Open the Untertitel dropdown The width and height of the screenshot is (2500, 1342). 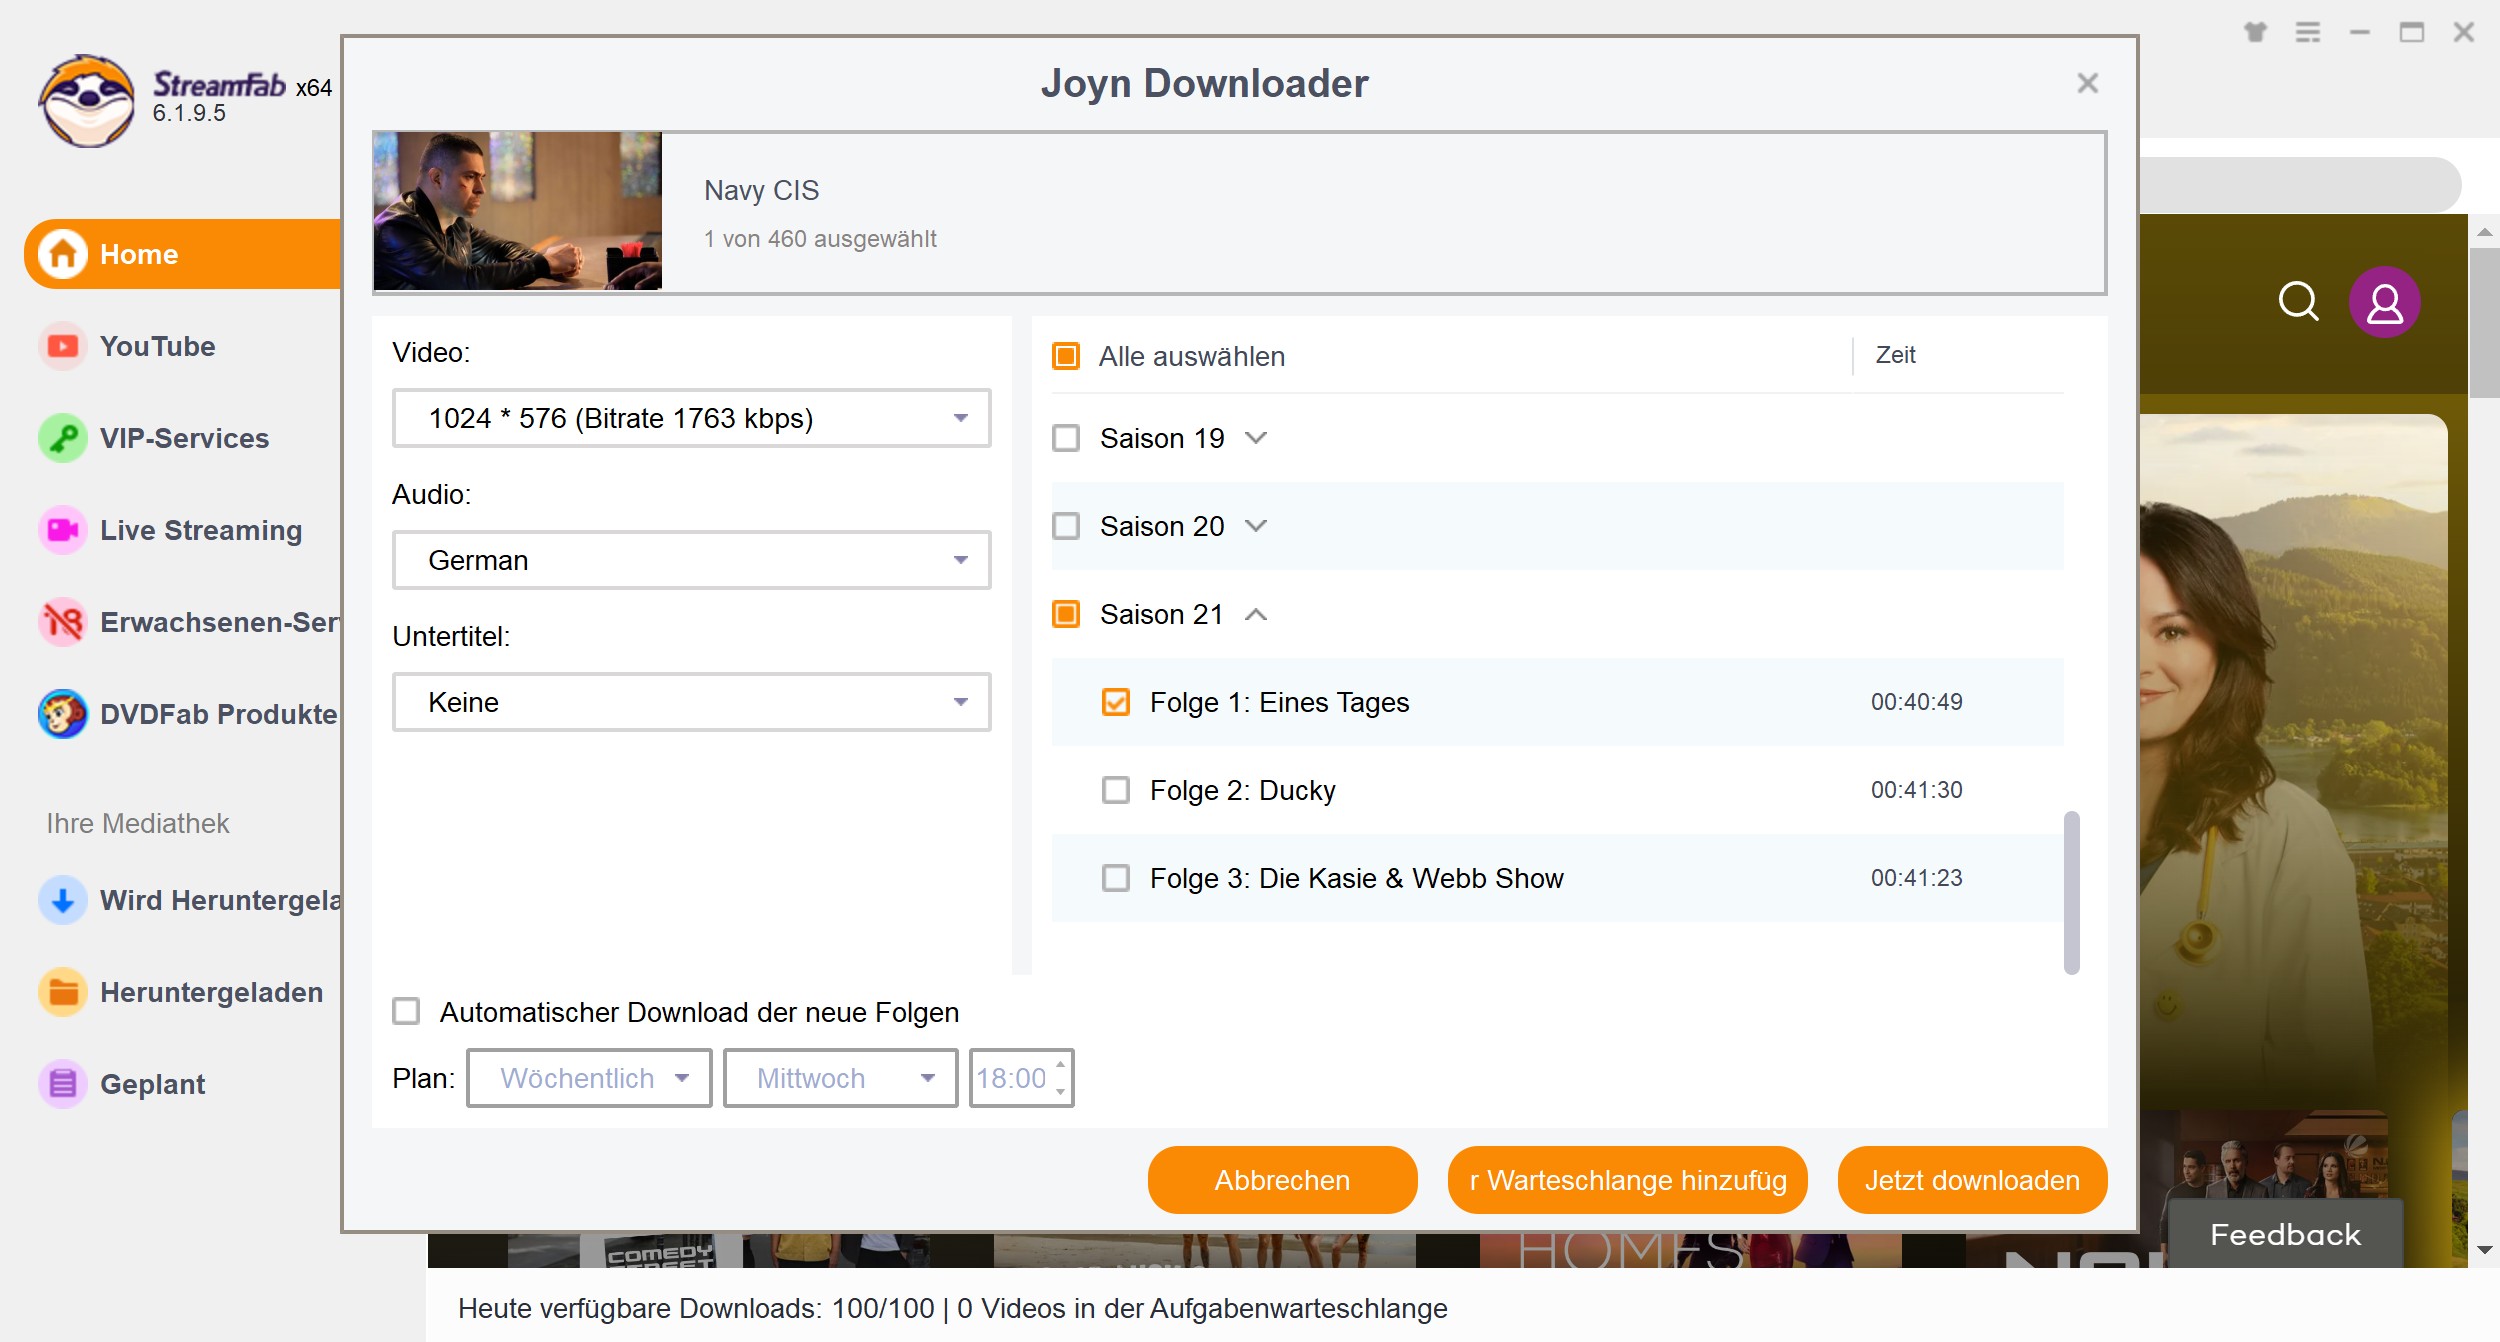coord(691,702)
